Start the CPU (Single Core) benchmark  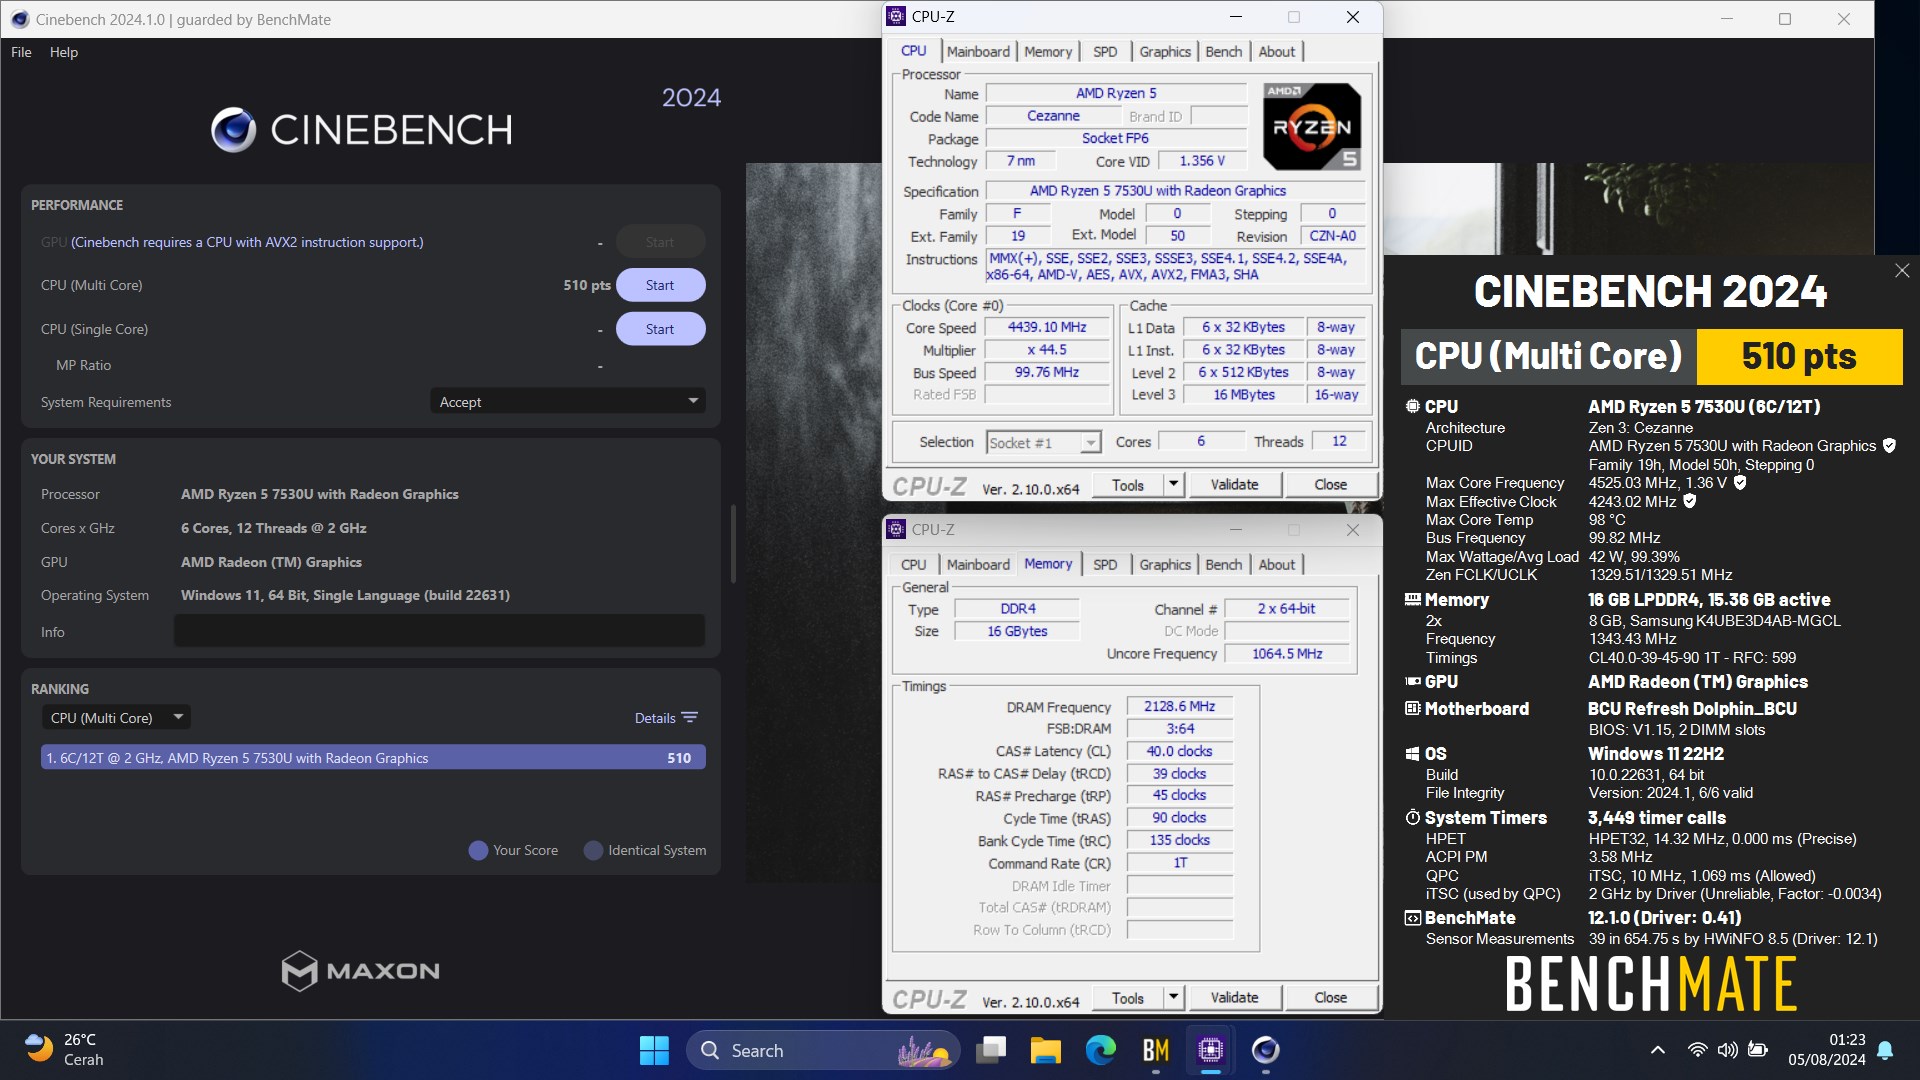[x=660, y=329]
